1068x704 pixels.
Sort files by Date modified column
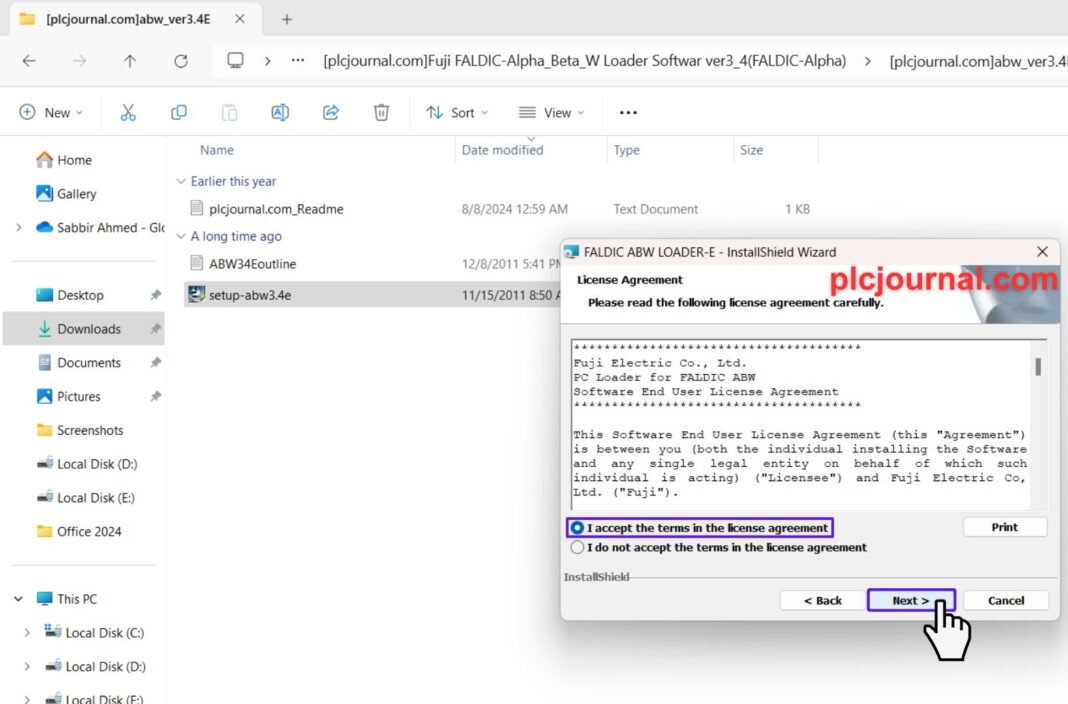point(503,150)
